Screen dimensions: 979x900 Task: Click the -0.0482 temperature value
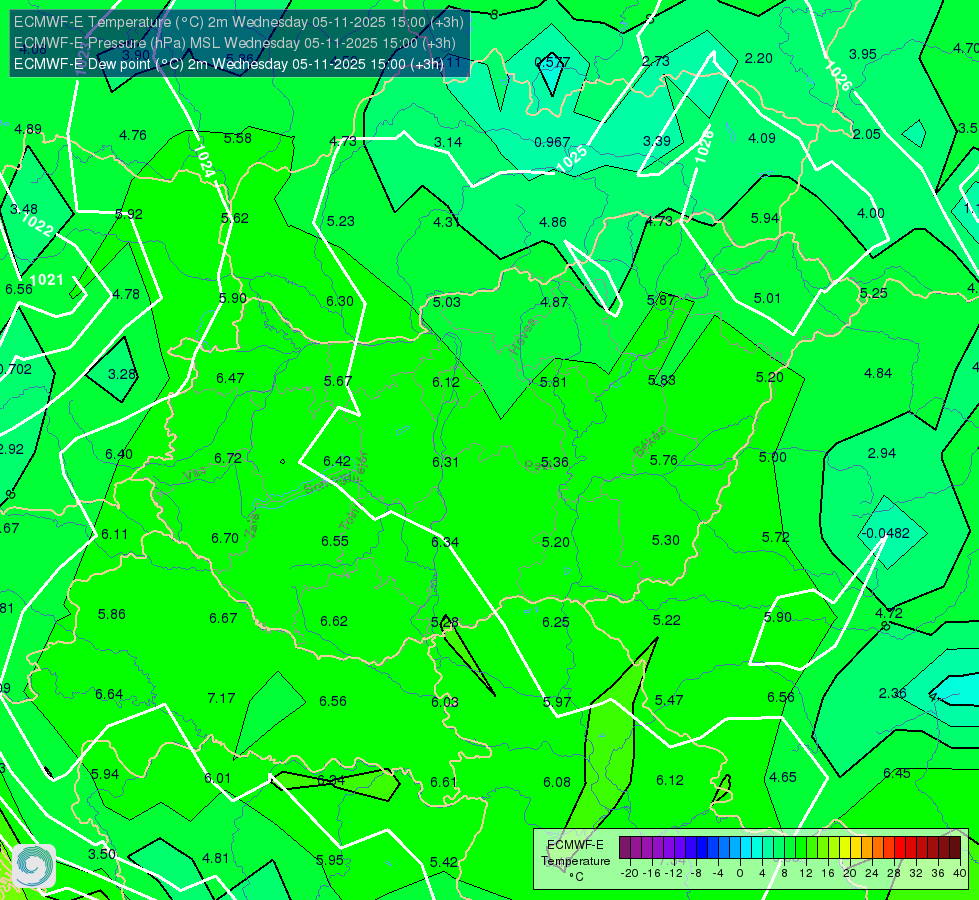(885, 533)
